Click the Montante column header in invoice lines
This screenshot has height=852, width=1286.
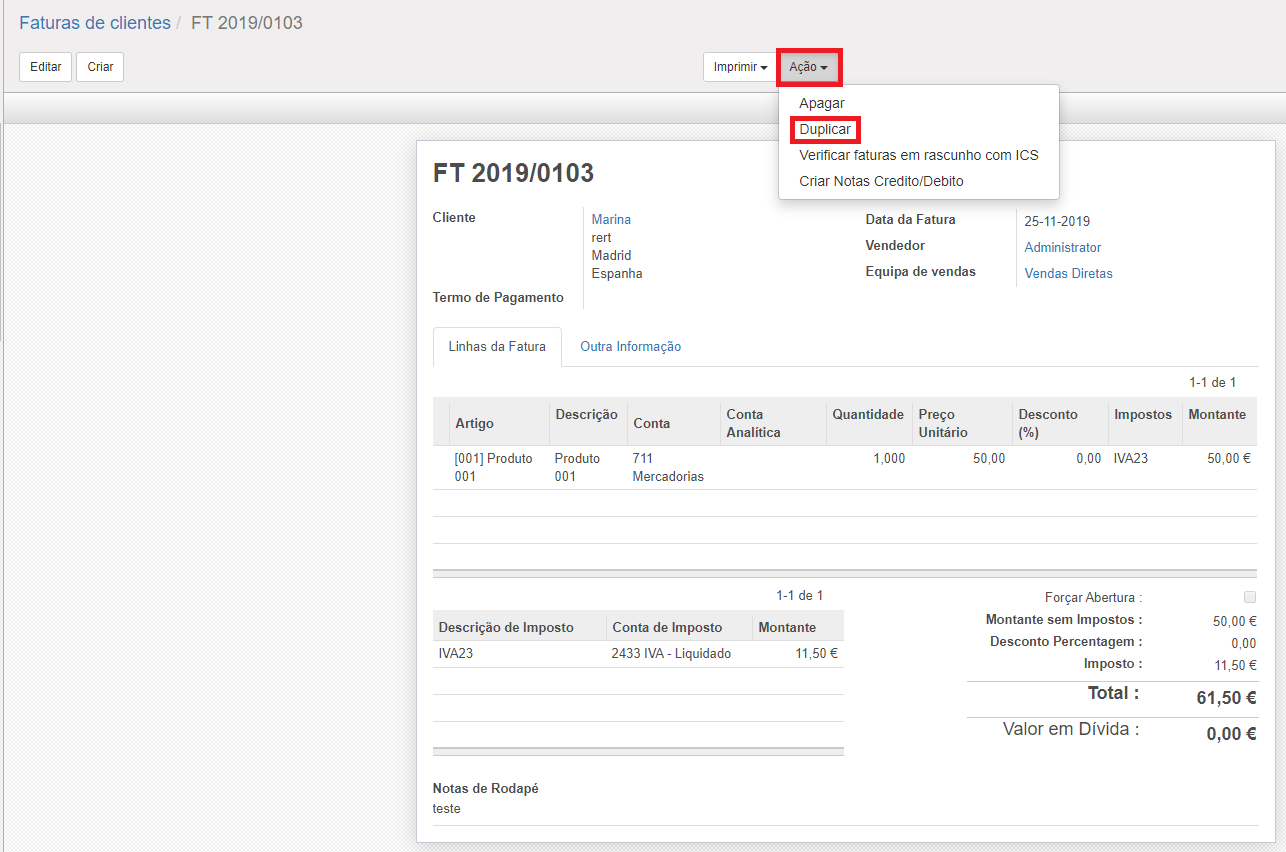click(1216, 414)
